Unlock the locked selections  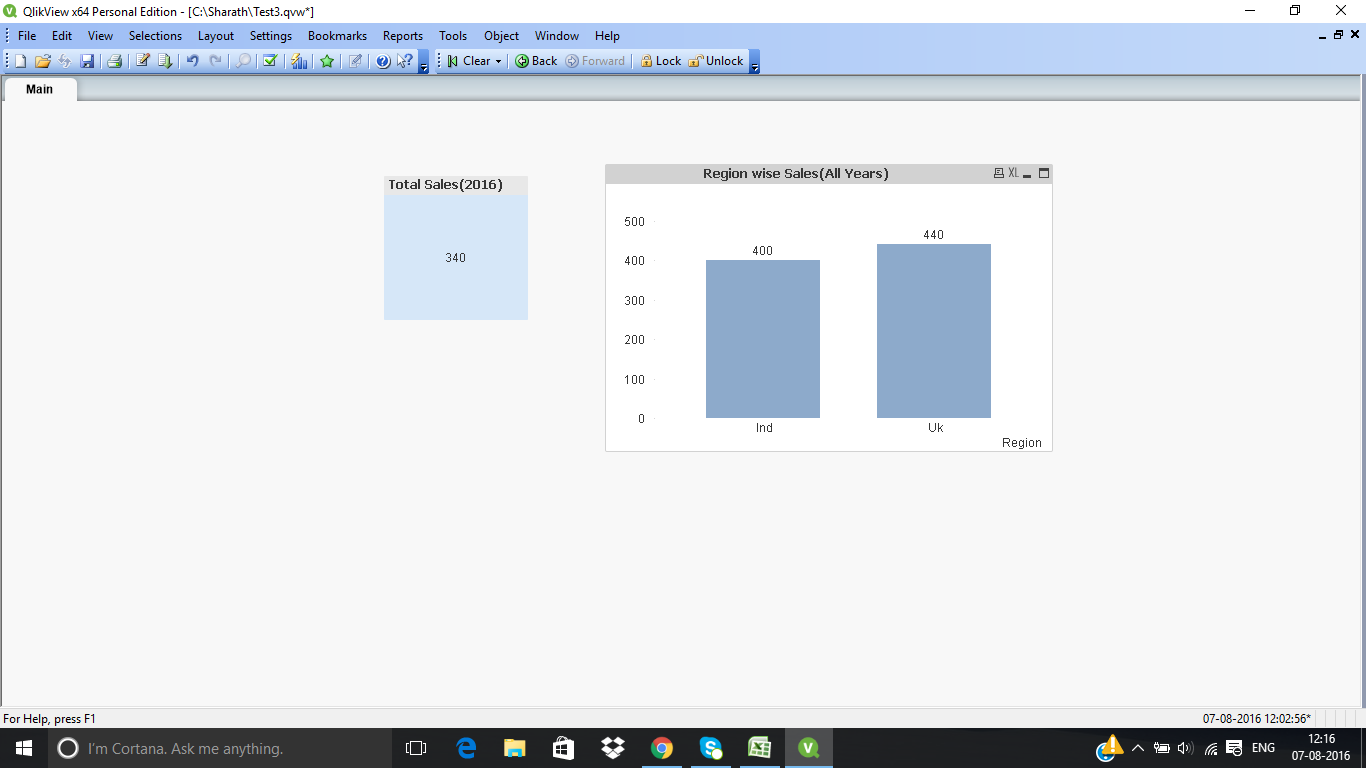point(716,61)
